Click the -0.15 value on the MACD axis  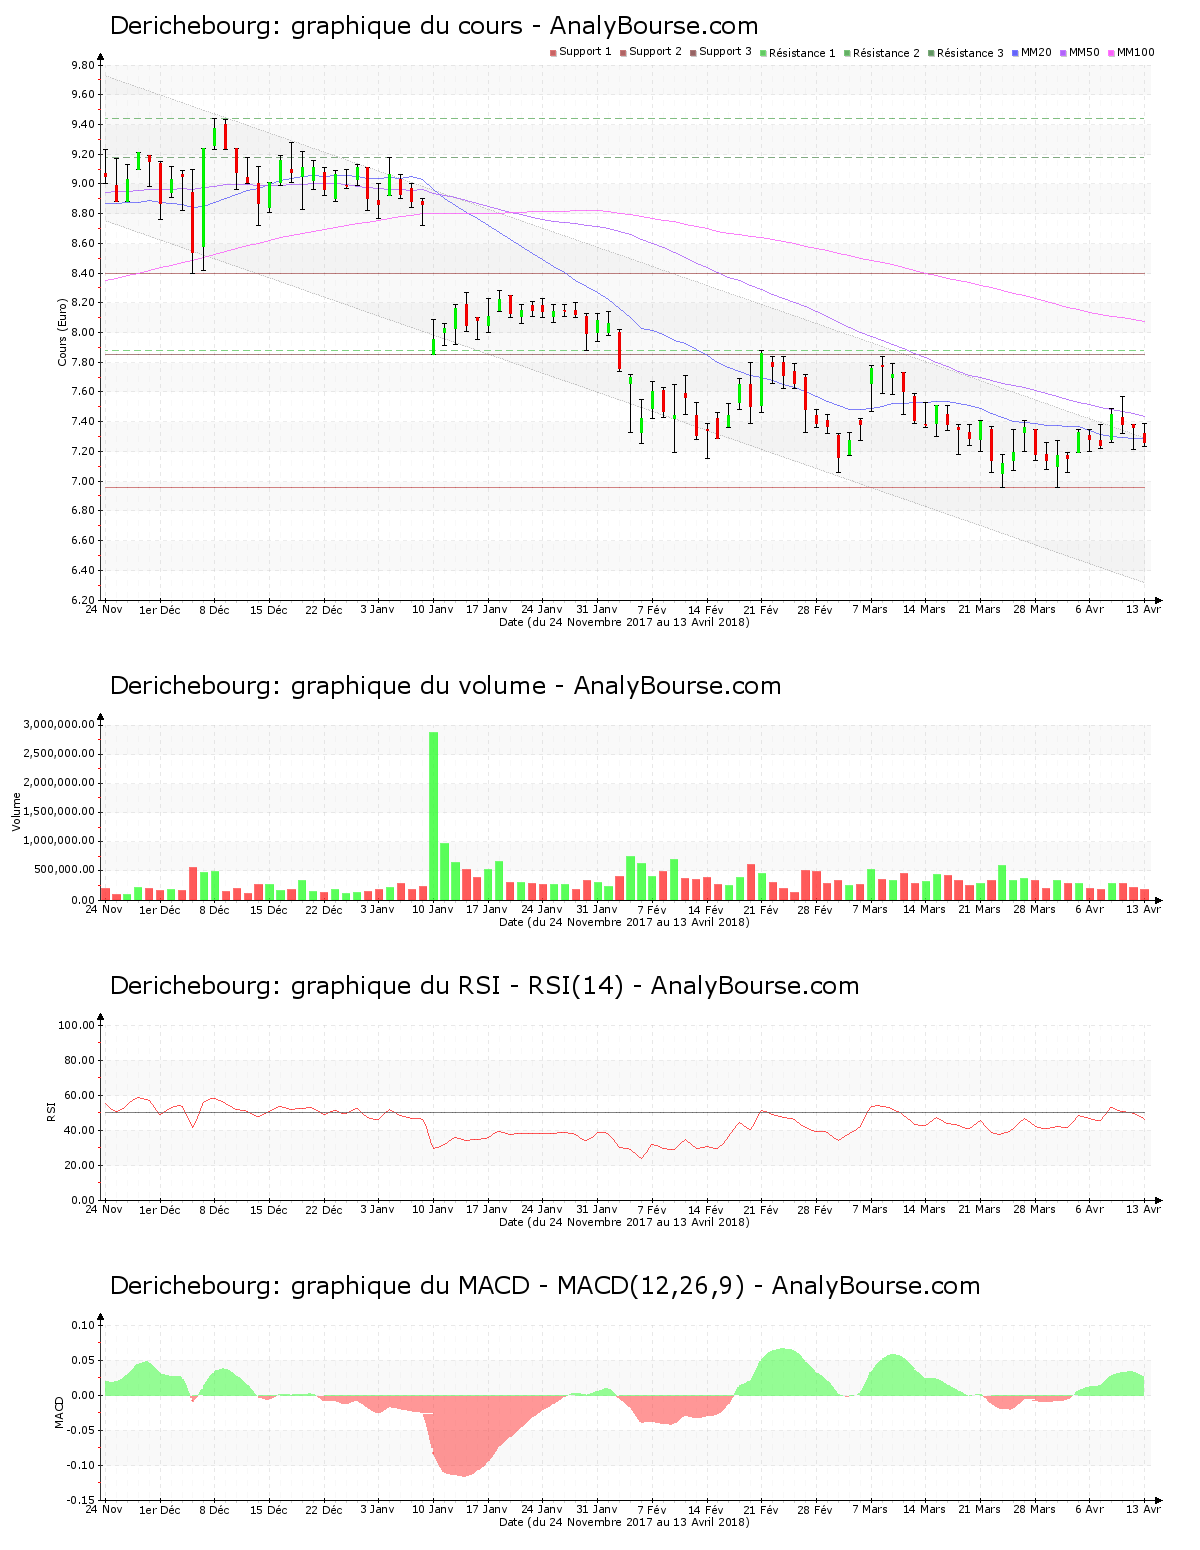click(81, 1500)
